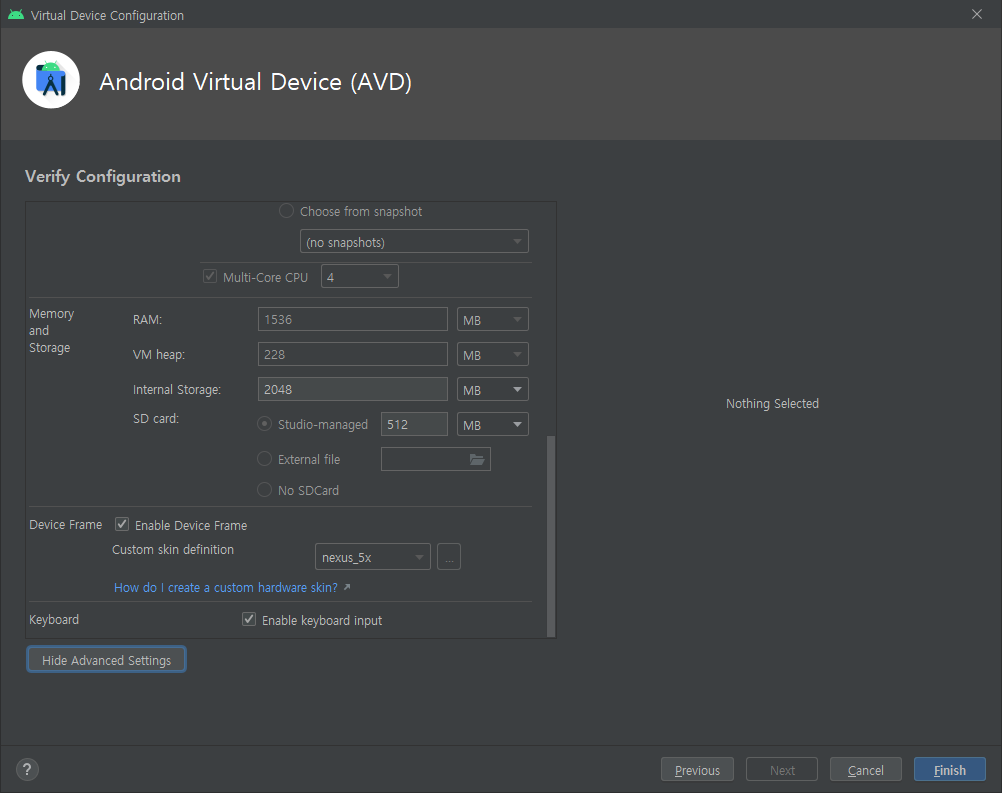Click the help question mark icon

pyautogui.click(x=27, y=769)
